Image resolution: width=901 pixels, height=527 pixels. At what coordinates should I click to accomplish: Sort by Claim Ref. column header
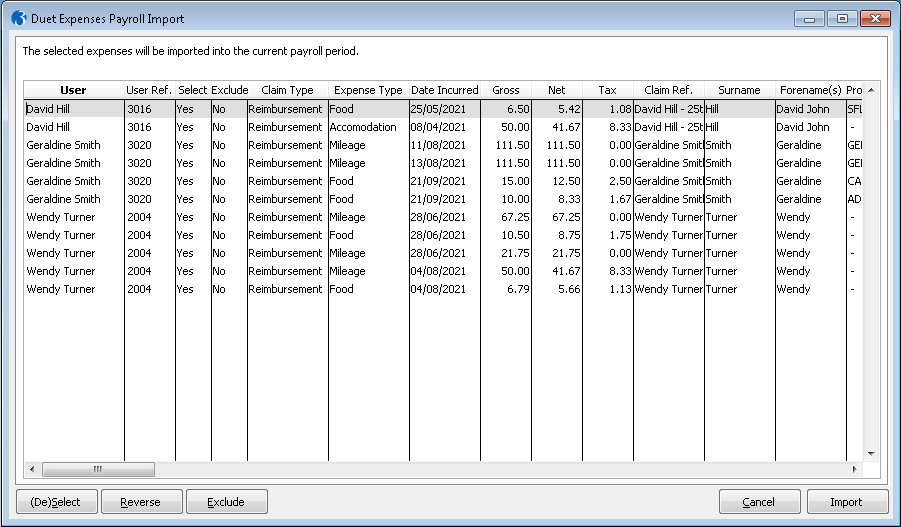click(x=668, y=90)
